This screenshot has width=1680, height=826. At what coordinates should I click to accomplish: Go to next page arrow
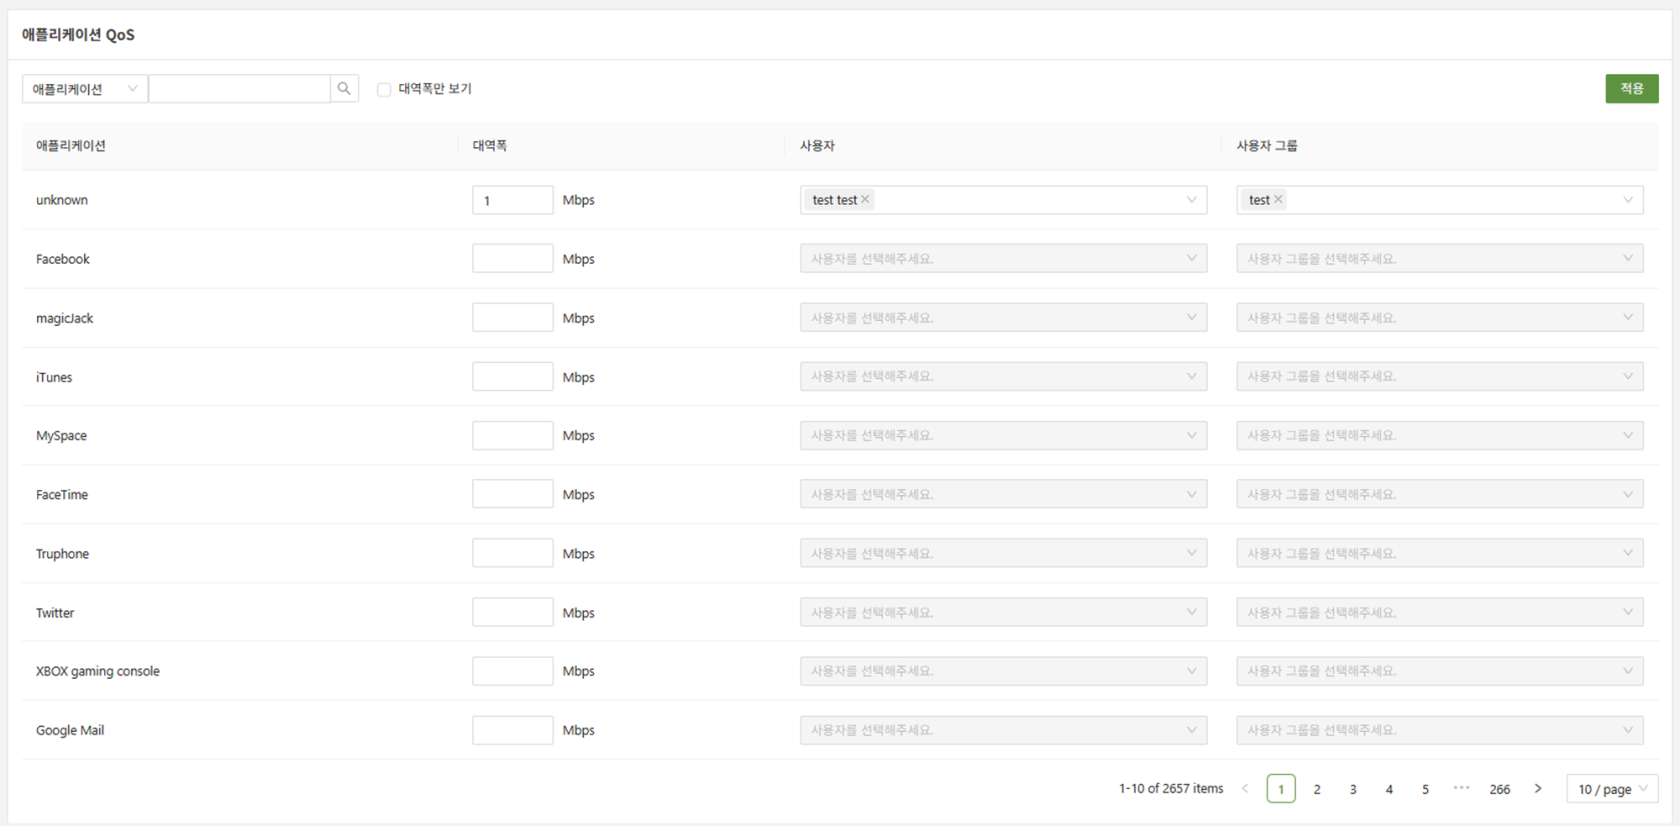pos(1538,789)
